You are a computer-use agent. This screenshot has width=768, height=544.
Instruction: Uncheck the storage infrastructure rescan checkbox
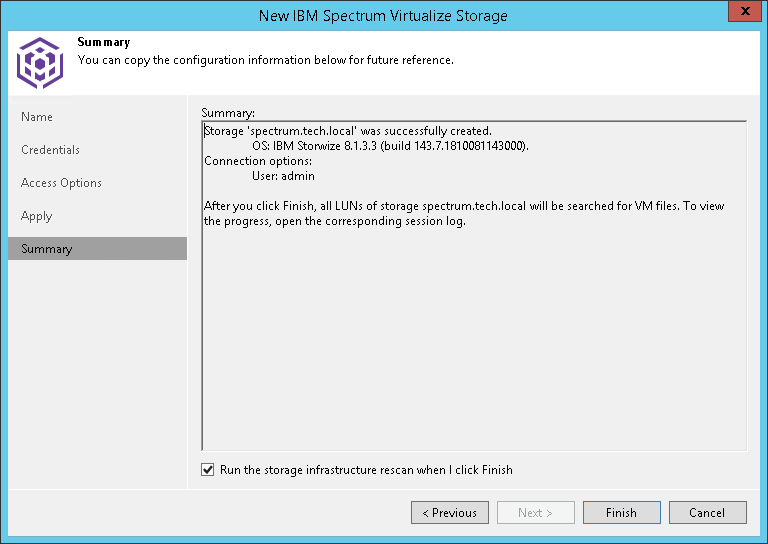[x=208, y=470]
